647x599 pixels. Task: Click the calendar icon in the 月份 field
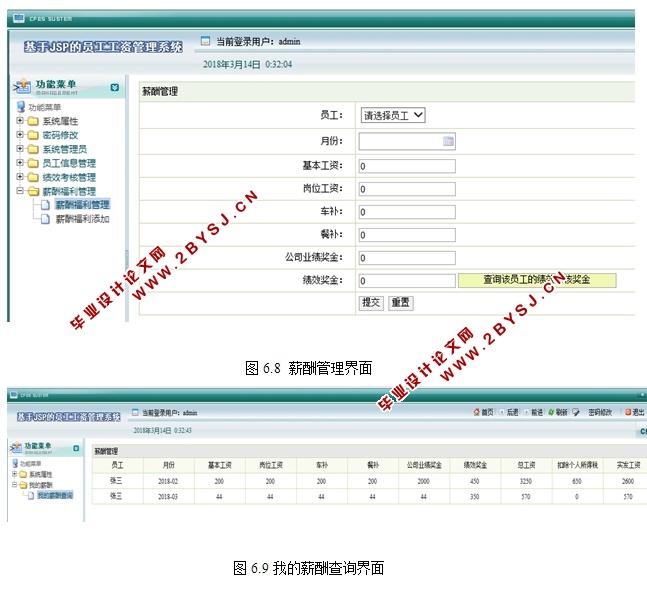(448, 141)
